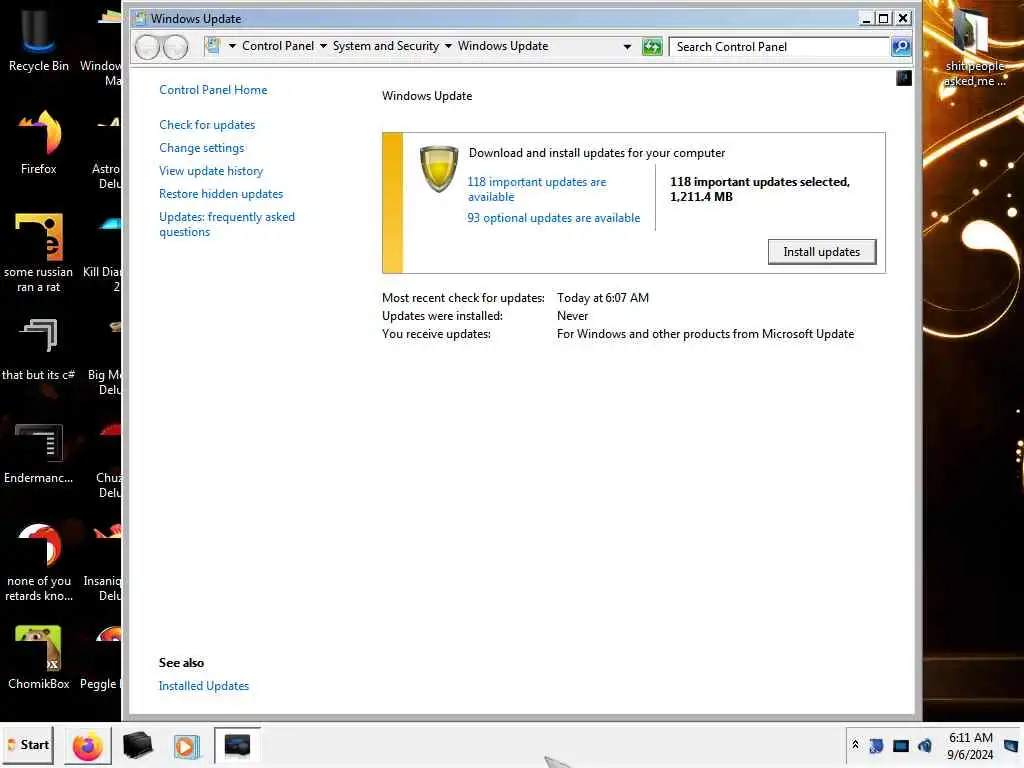Viewport: 1024px width, 768px height.
Task: Select the 'some russian ran a rat' desktop icon
Action: [39, 252]
